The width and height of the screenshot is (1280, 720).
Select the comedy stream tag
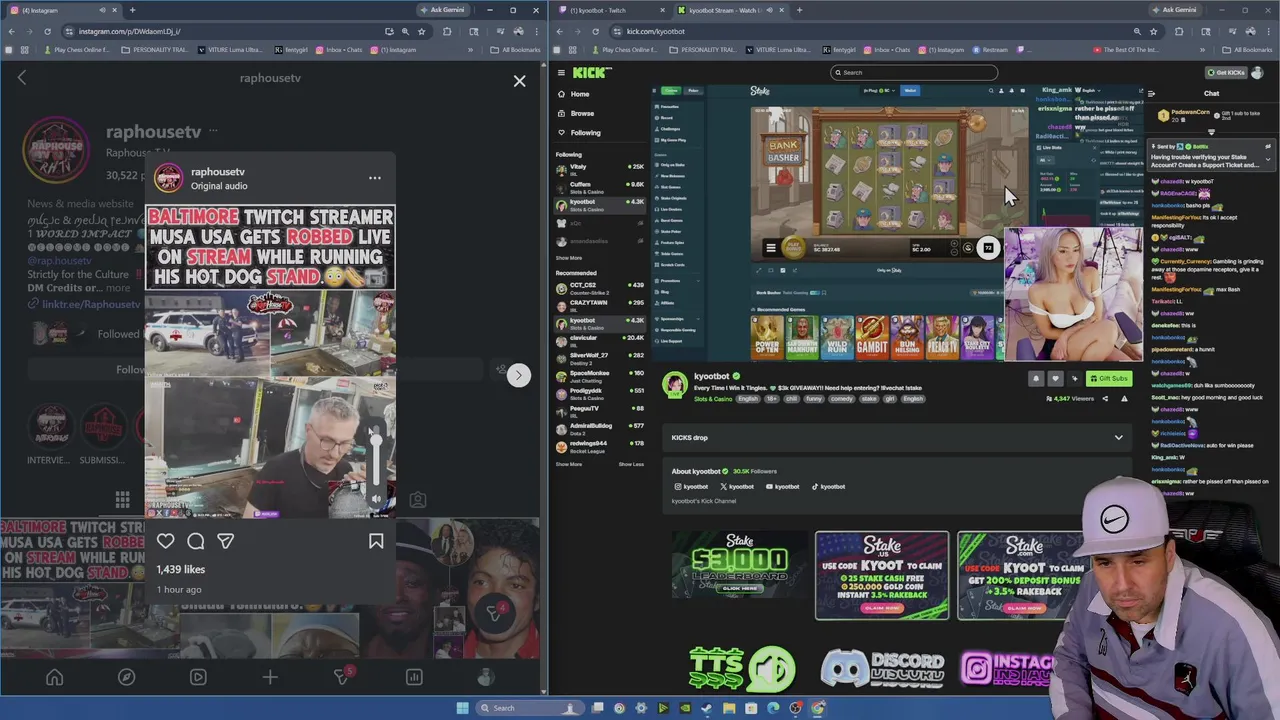[842, 399]
